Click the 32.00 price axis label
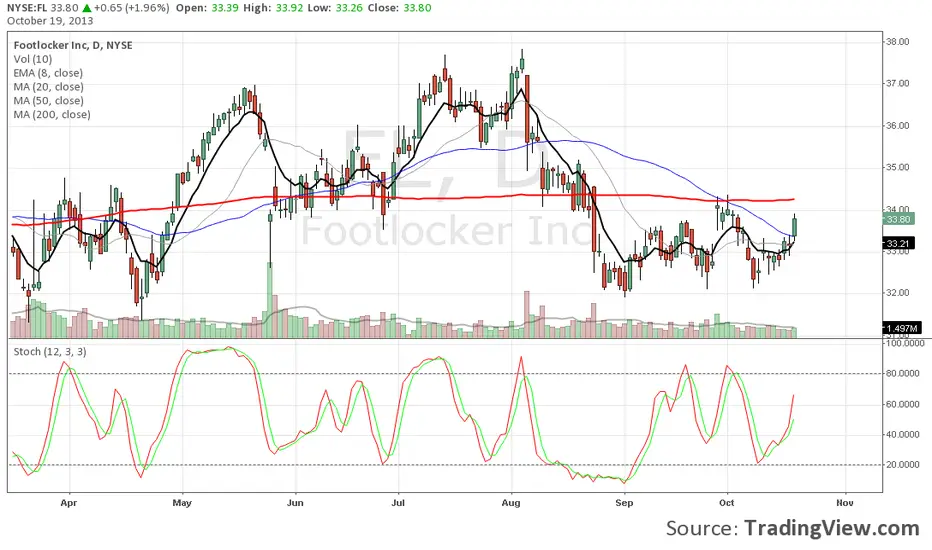The image size is (932, 550). pyautogui.click(x=898, y=293)
